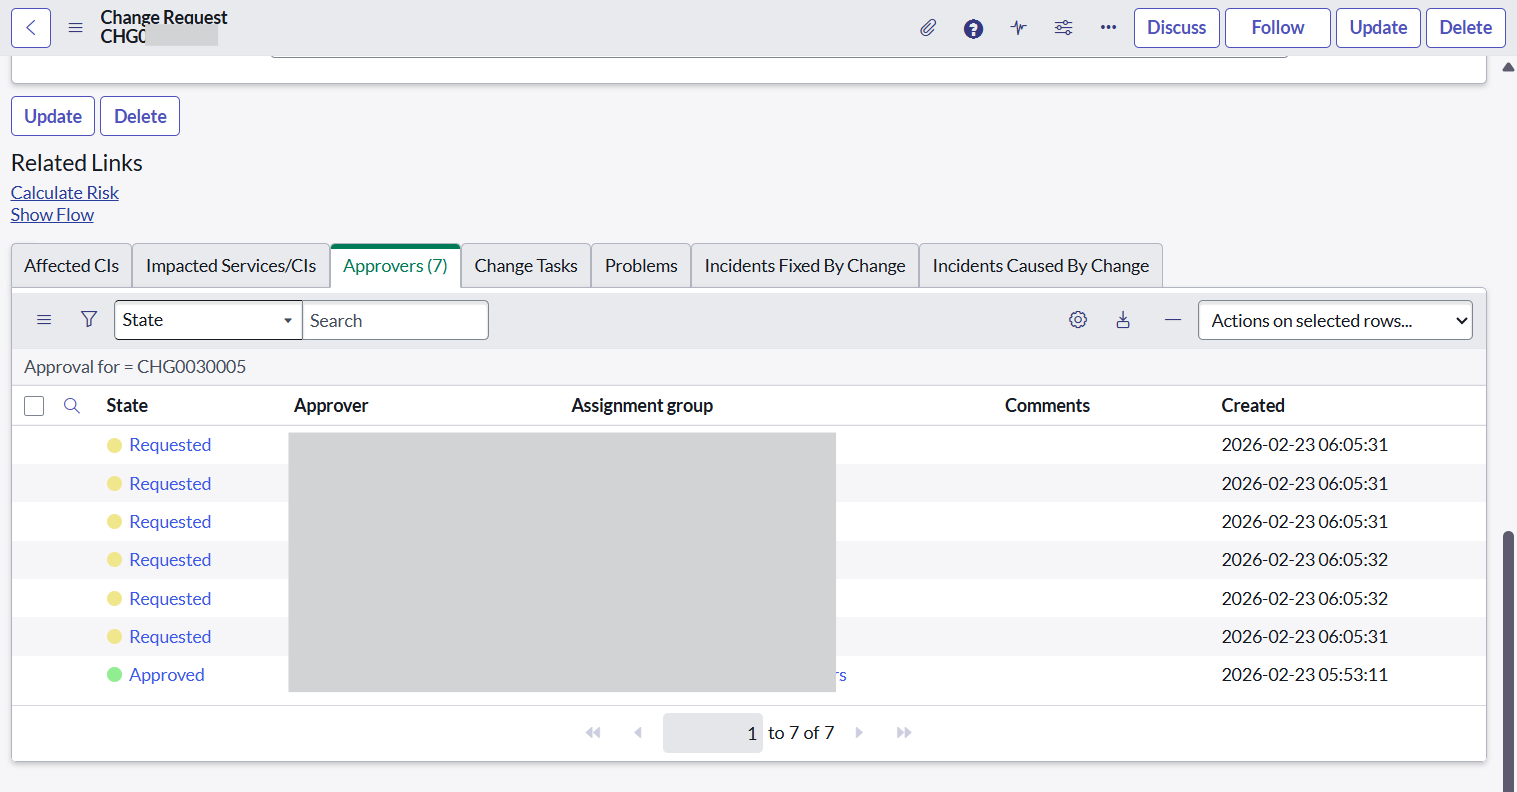Open the Requested approval created 06:05:31 first row
The height and width of the screenshot is (792, 1517).
pos(170,445)
